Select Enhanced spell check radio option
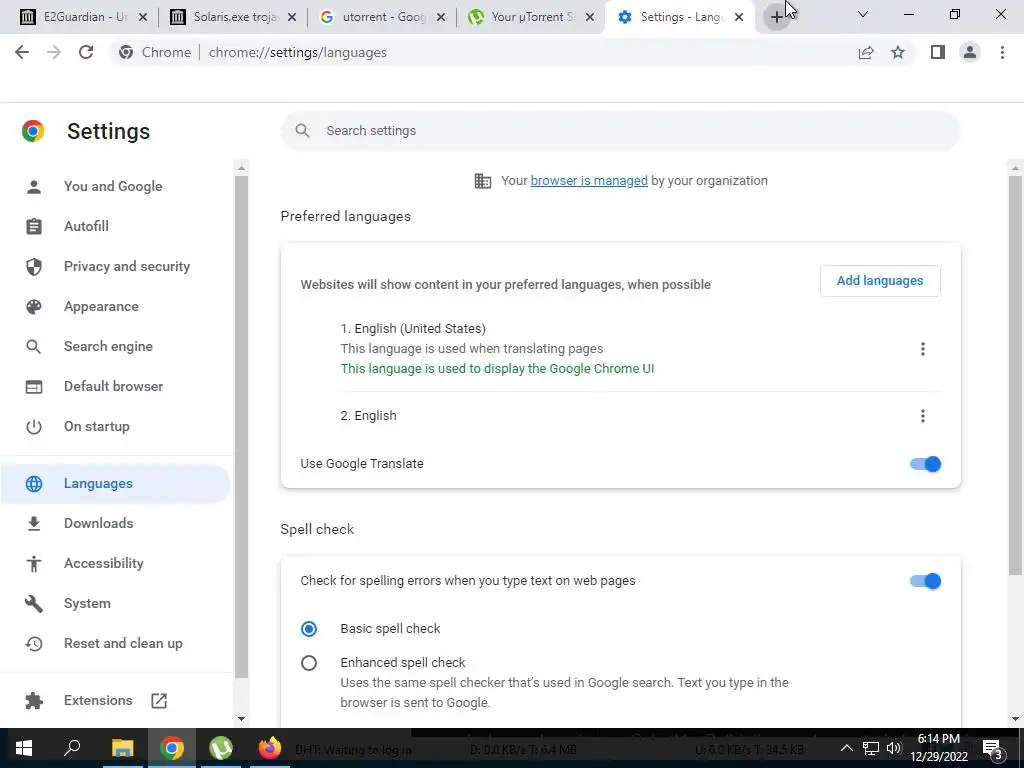Screen dimensions: 1024x768 pos(309,663)
